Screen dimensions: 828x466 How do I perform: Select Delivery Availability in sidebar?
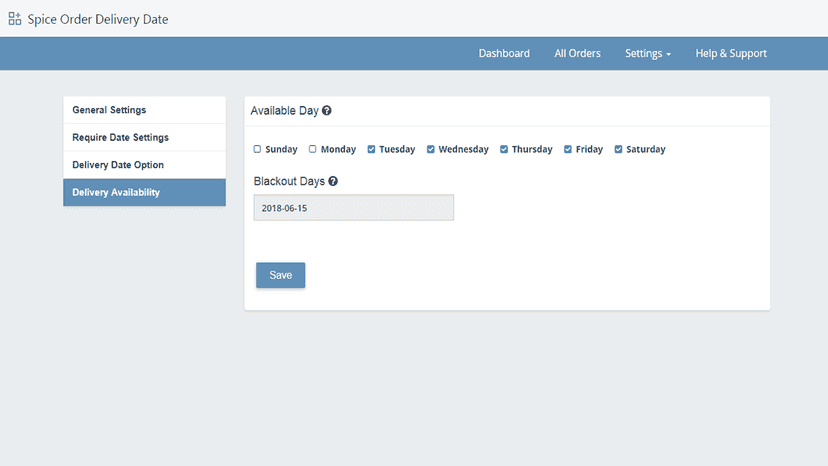(145, 192)
